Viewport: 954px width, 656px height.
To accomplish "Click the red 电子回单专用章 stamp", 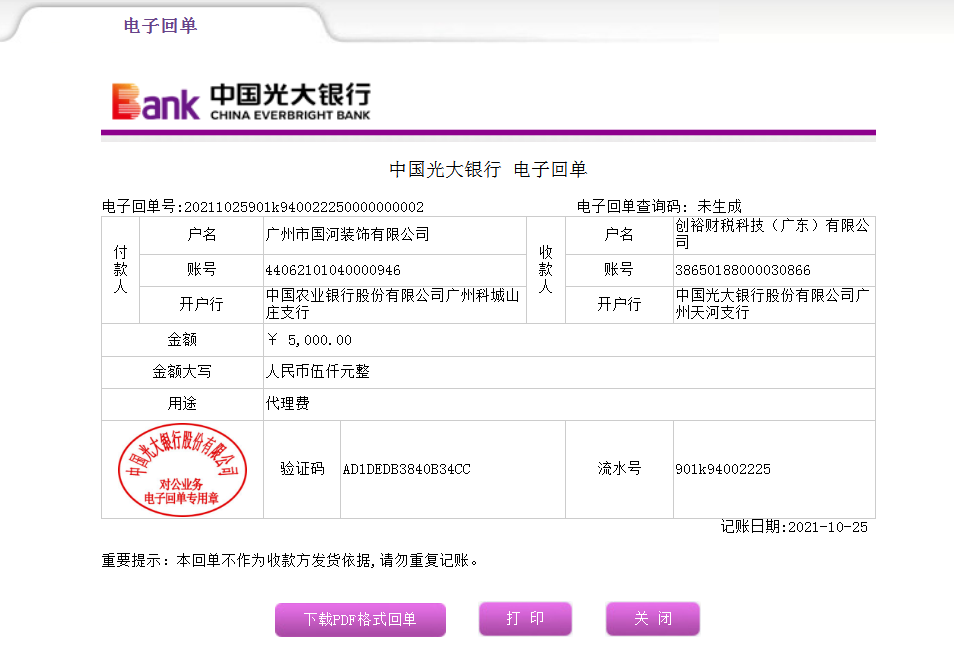I will 182,470.
